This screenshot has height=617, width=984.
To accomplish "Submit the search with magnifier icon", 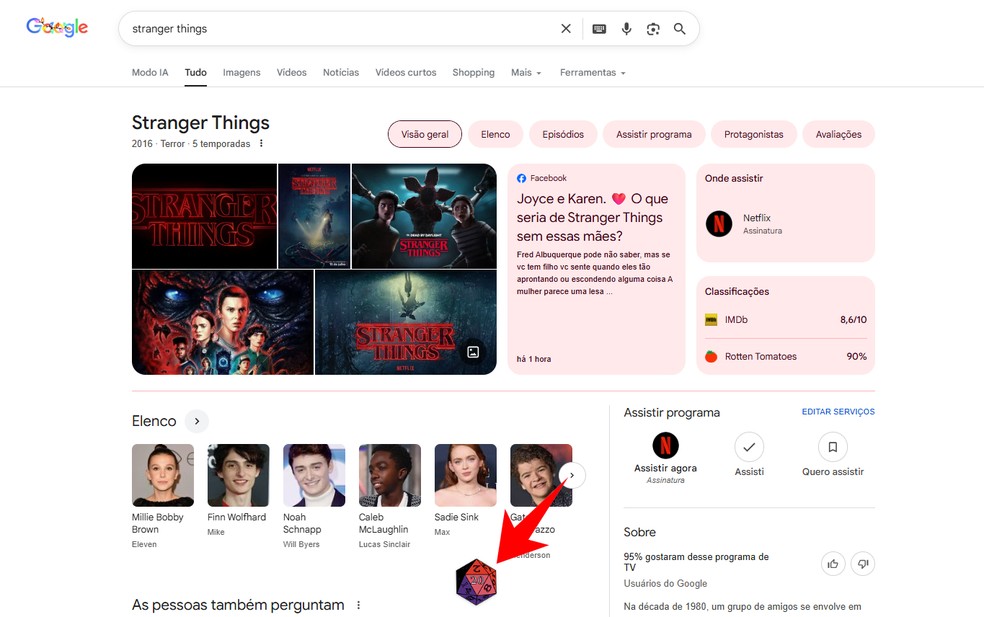I will 680,29.
